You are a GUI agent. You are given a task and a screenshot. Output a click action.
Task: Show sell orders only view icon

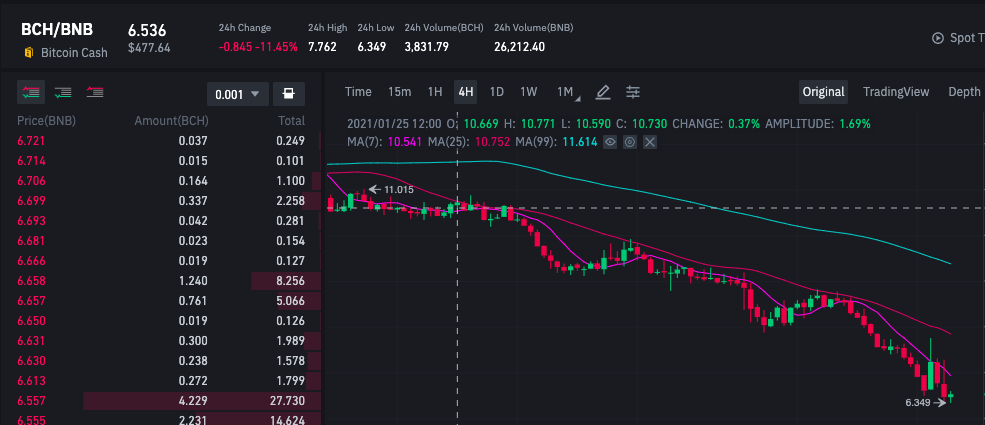pyautogui.click(x=95, y=93)
